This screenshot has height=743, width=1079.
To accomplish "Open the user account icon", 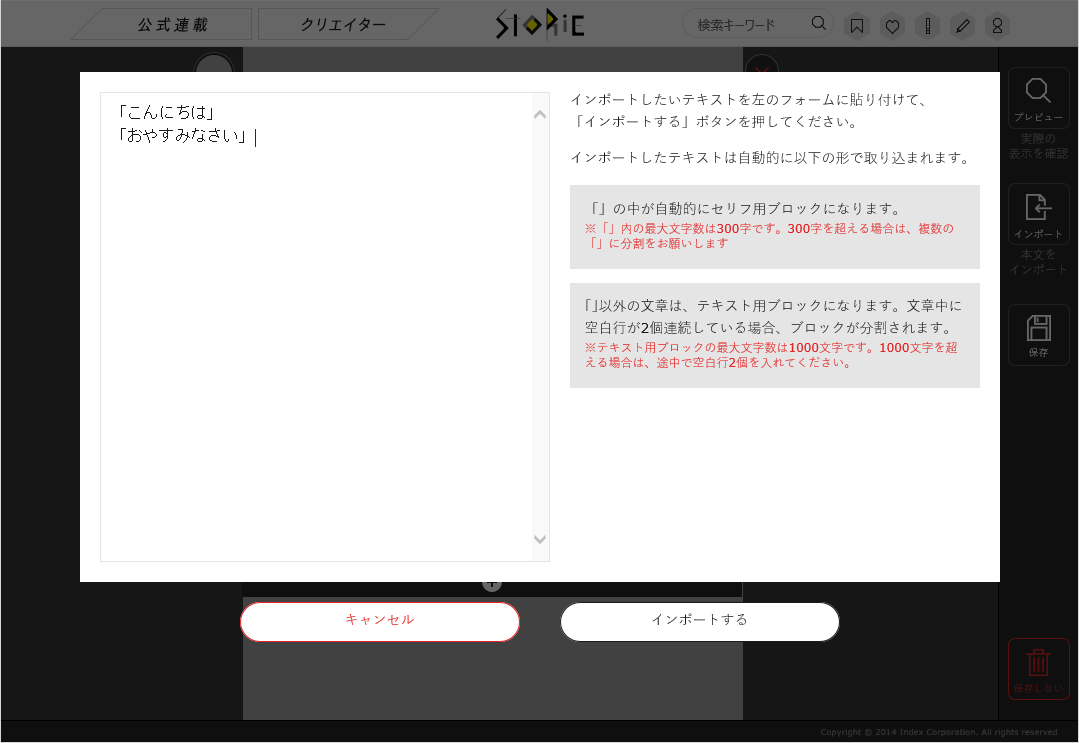I will pyautogui.click(x=997, y=26).
